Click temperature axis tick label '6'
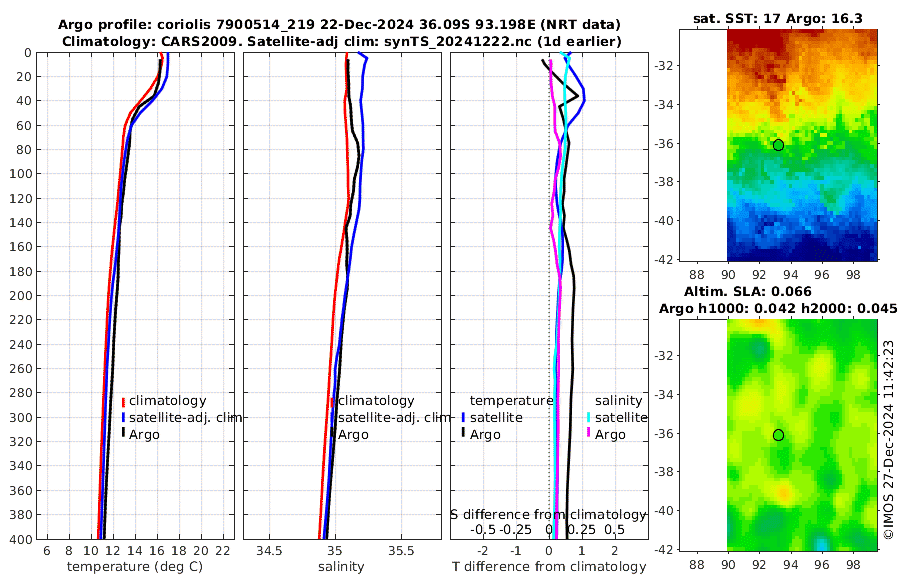Viewport: 900px width, 580px height. click(46, 551)
